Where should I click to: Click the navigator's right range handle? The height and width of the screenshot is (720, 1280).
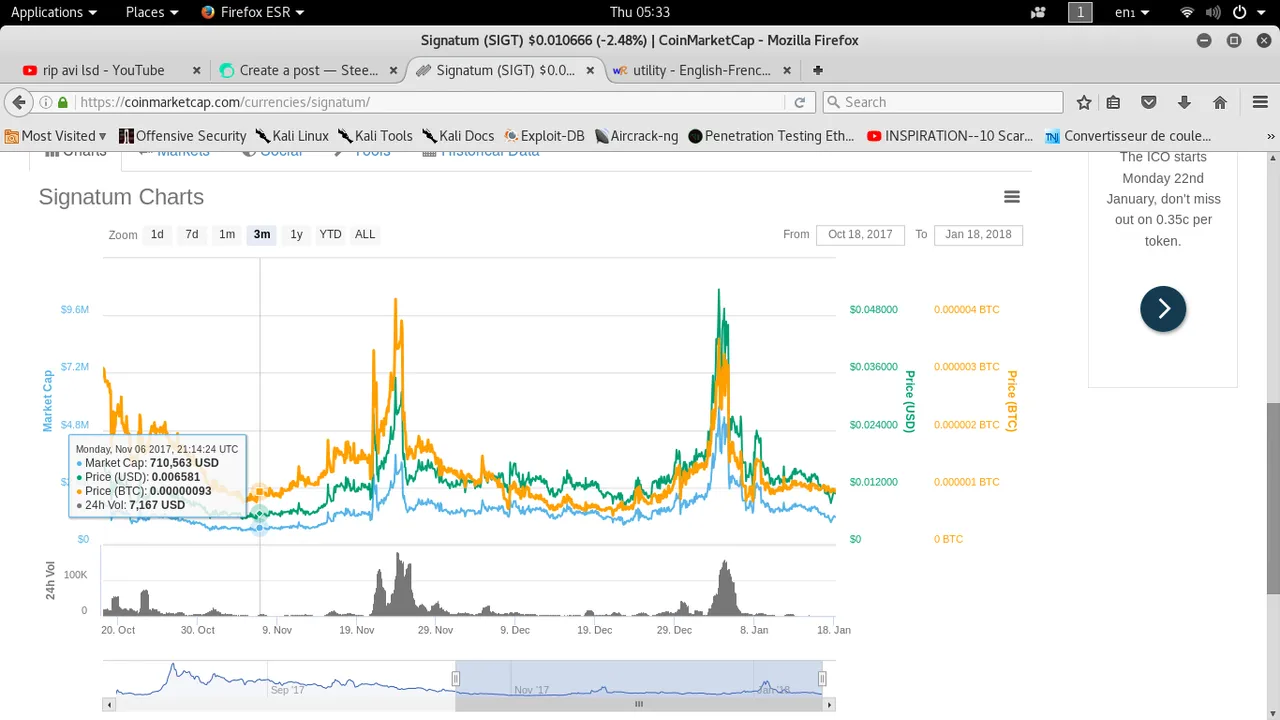(x=822, y=679)
